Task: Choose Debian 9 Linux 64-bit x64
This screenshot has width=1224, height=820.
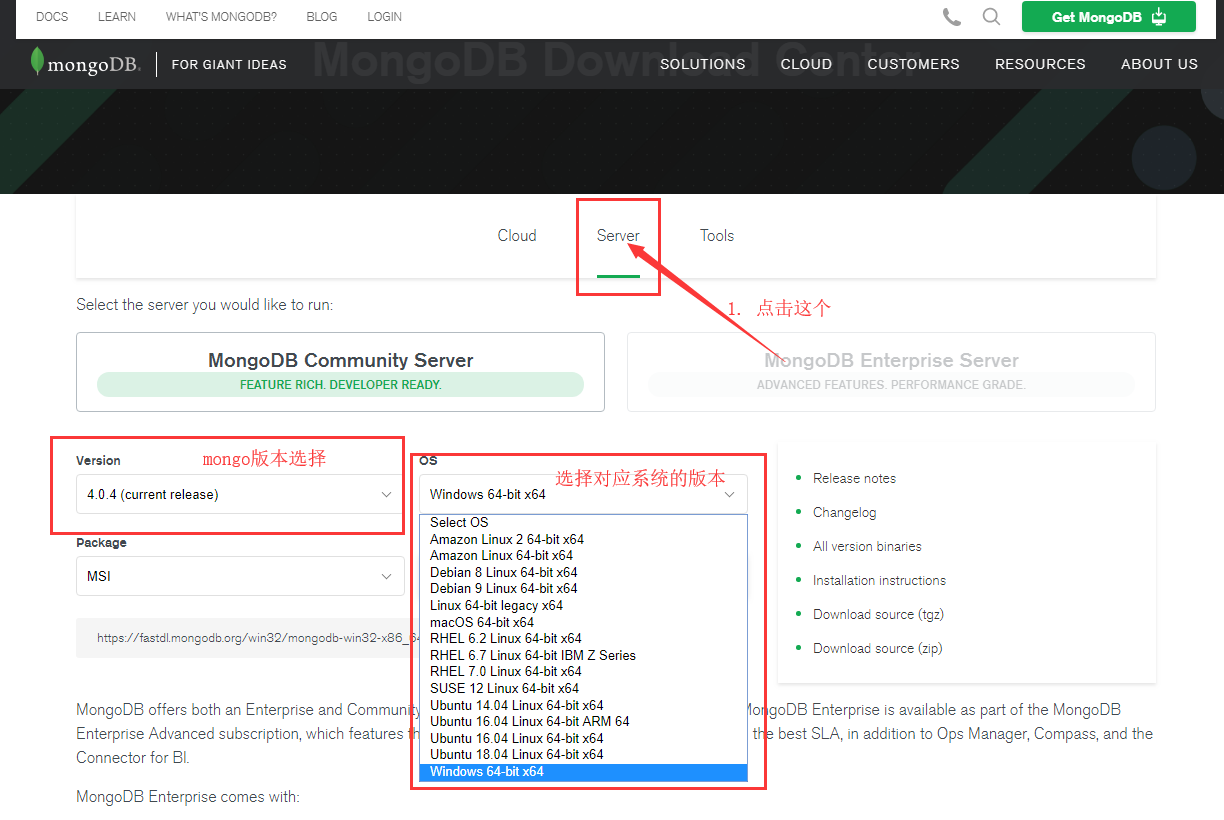Action: (x=583, y=588)
